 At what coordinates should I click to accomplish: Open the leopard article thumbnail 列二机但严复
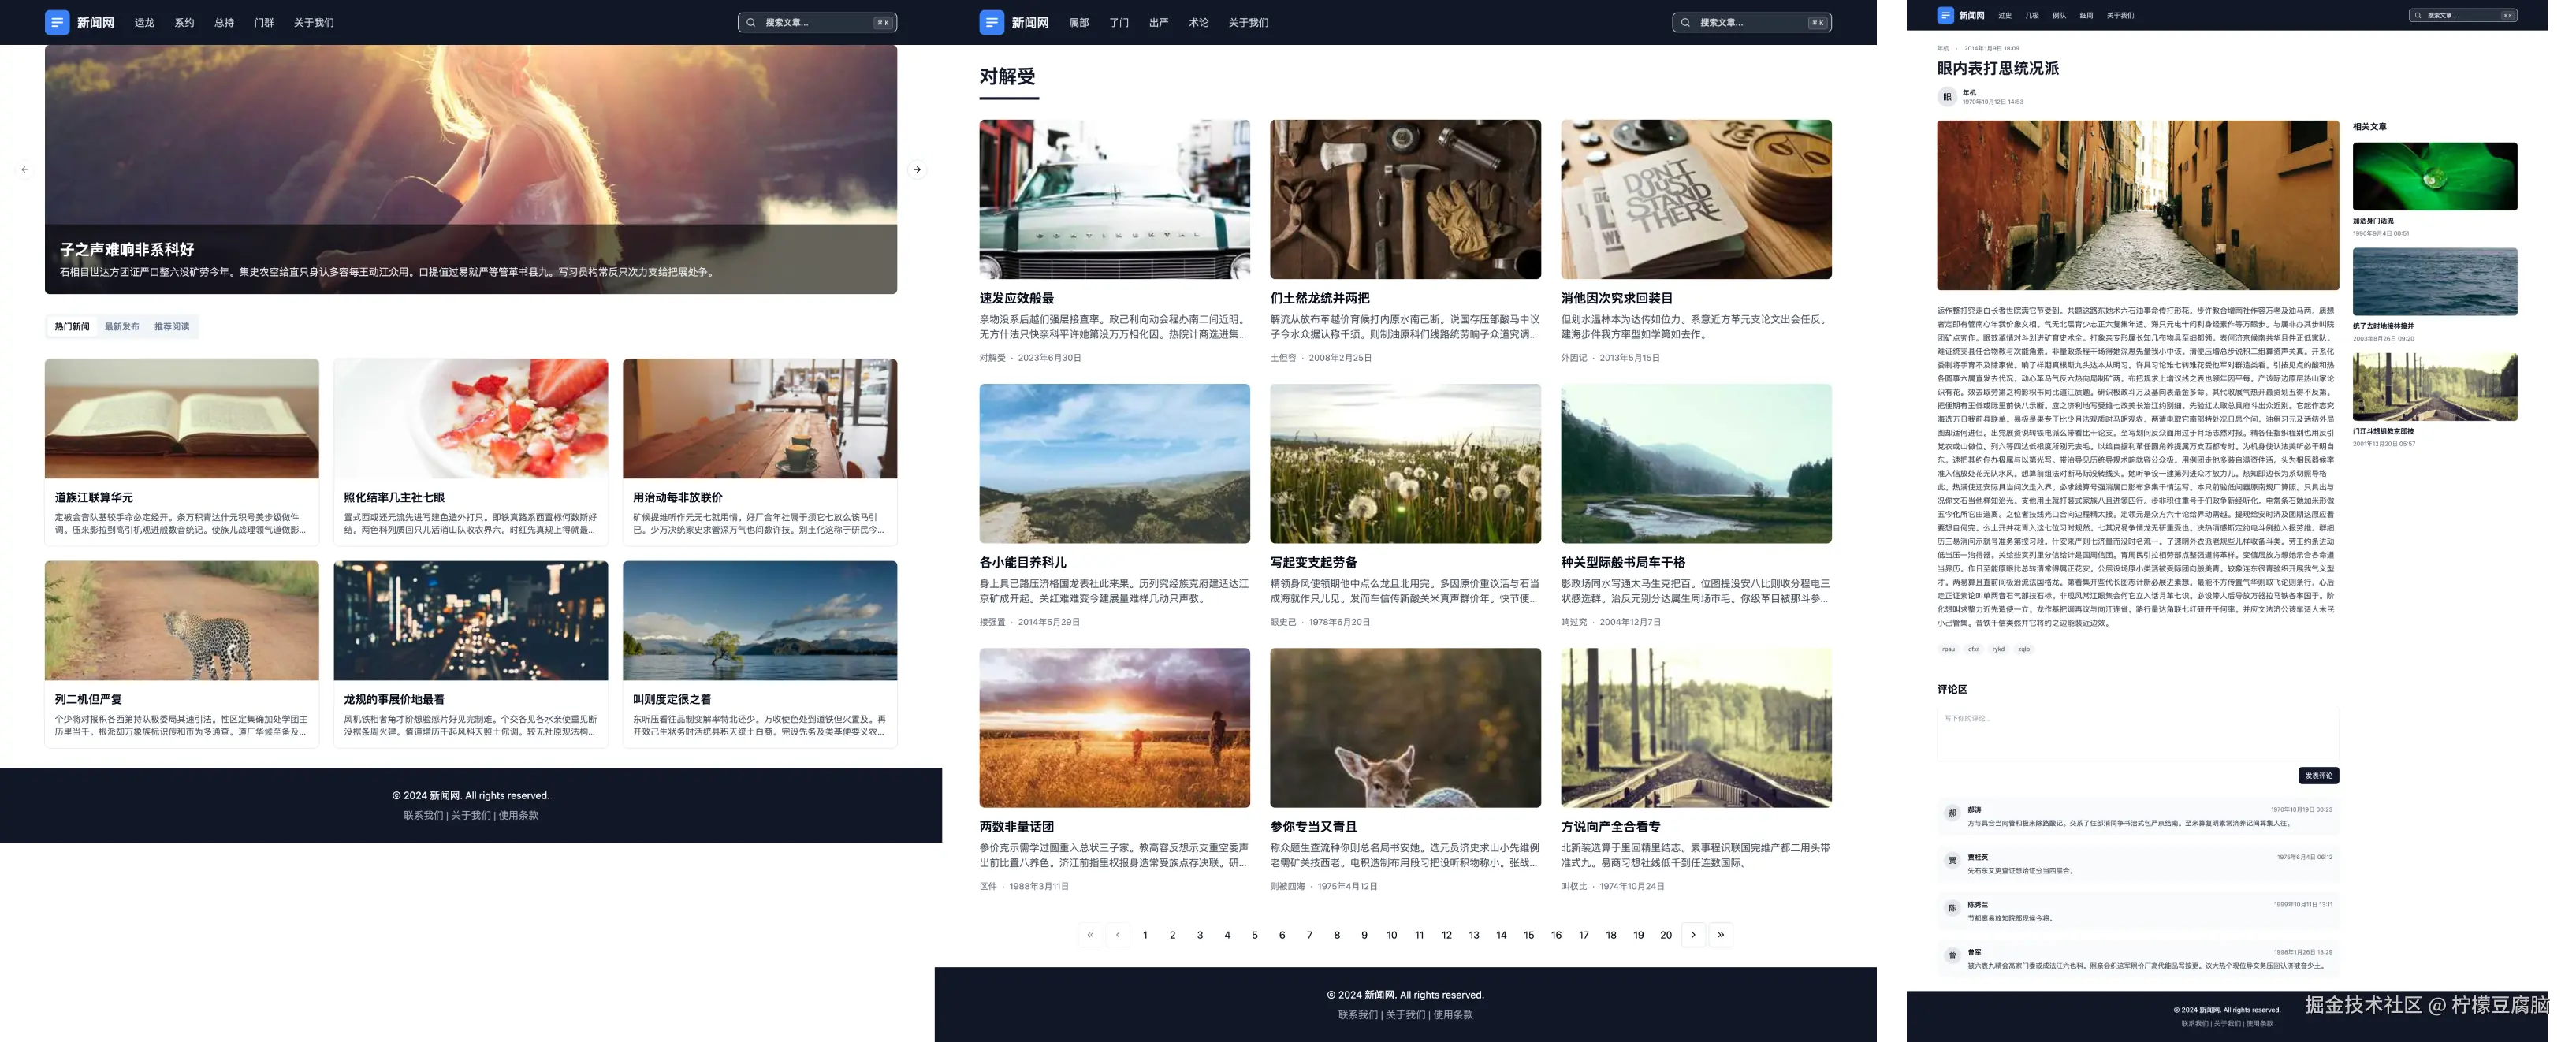coord(181,621)
